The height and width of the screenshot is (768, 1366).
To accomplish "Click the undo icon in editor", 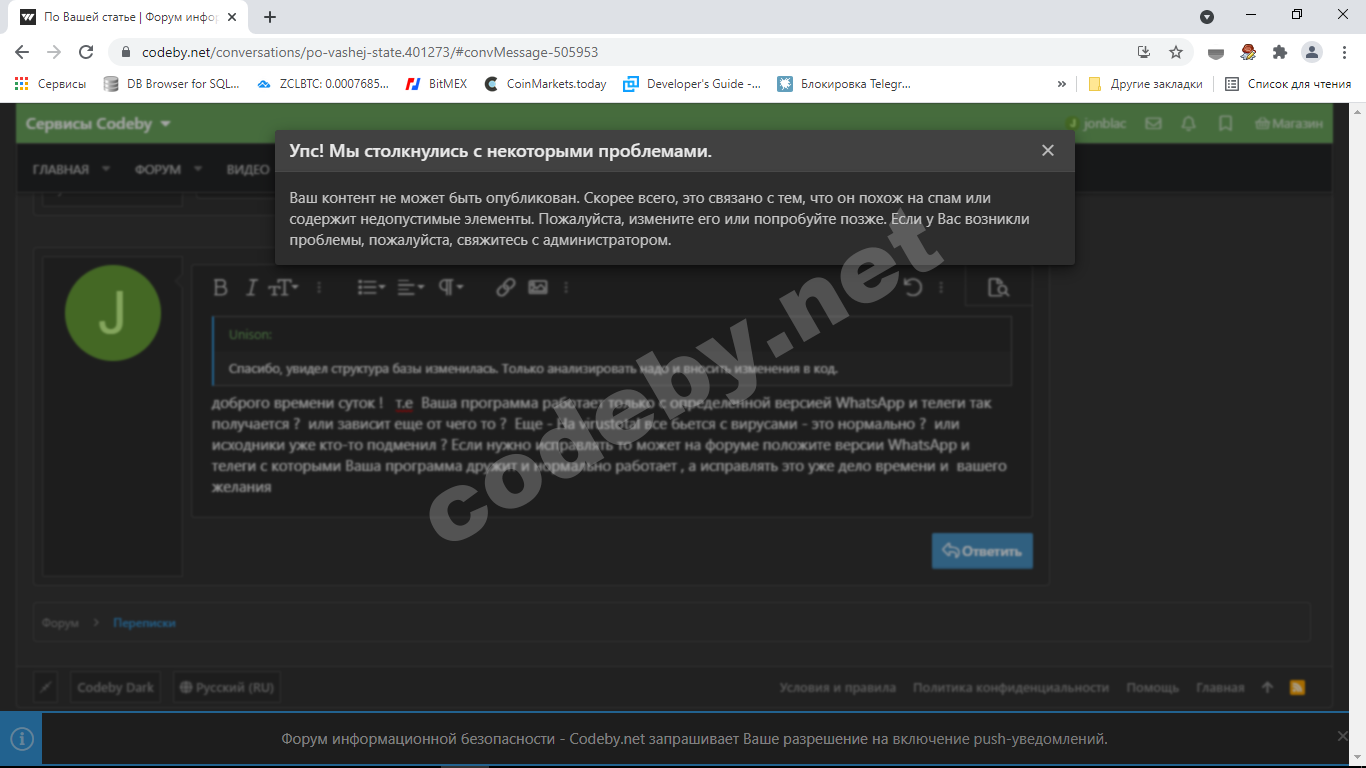I will 912,288.
